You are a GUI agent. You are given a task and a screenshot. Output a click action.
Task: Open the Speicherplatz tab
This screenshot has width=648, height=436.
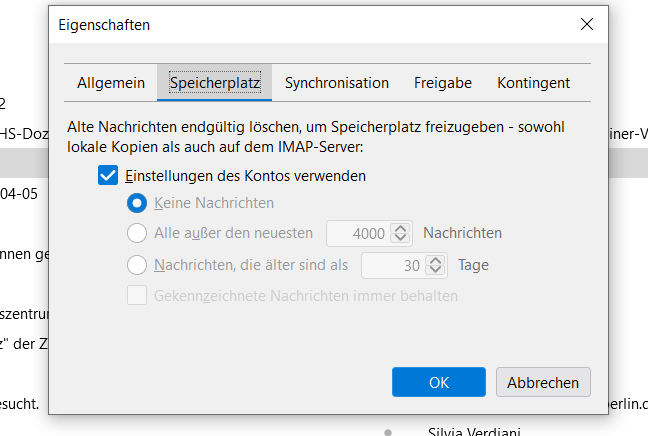(x=214, y=83)
